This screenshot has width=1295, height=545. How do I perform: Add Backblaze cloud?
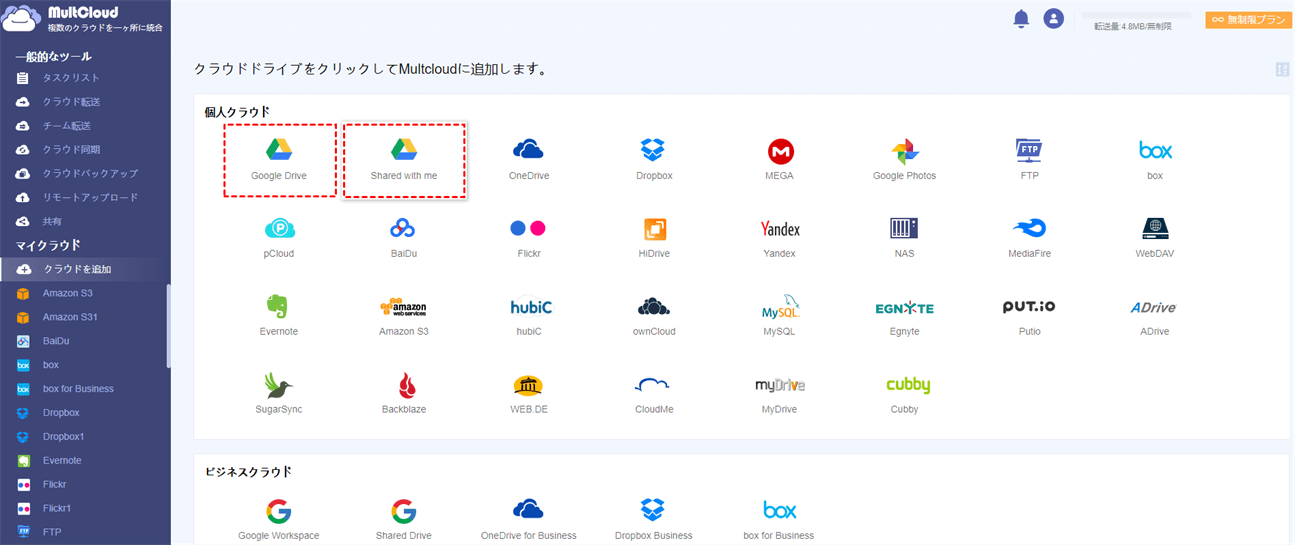tap(404, 394)
